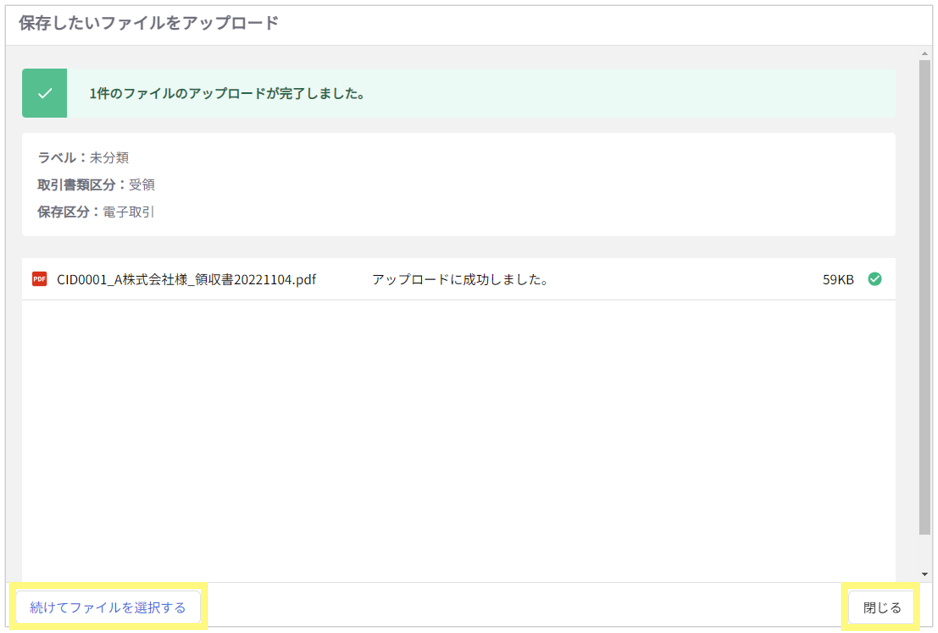Click the upload complete message banner
Viewport: 938px width, 633px height.
point(459,93)
